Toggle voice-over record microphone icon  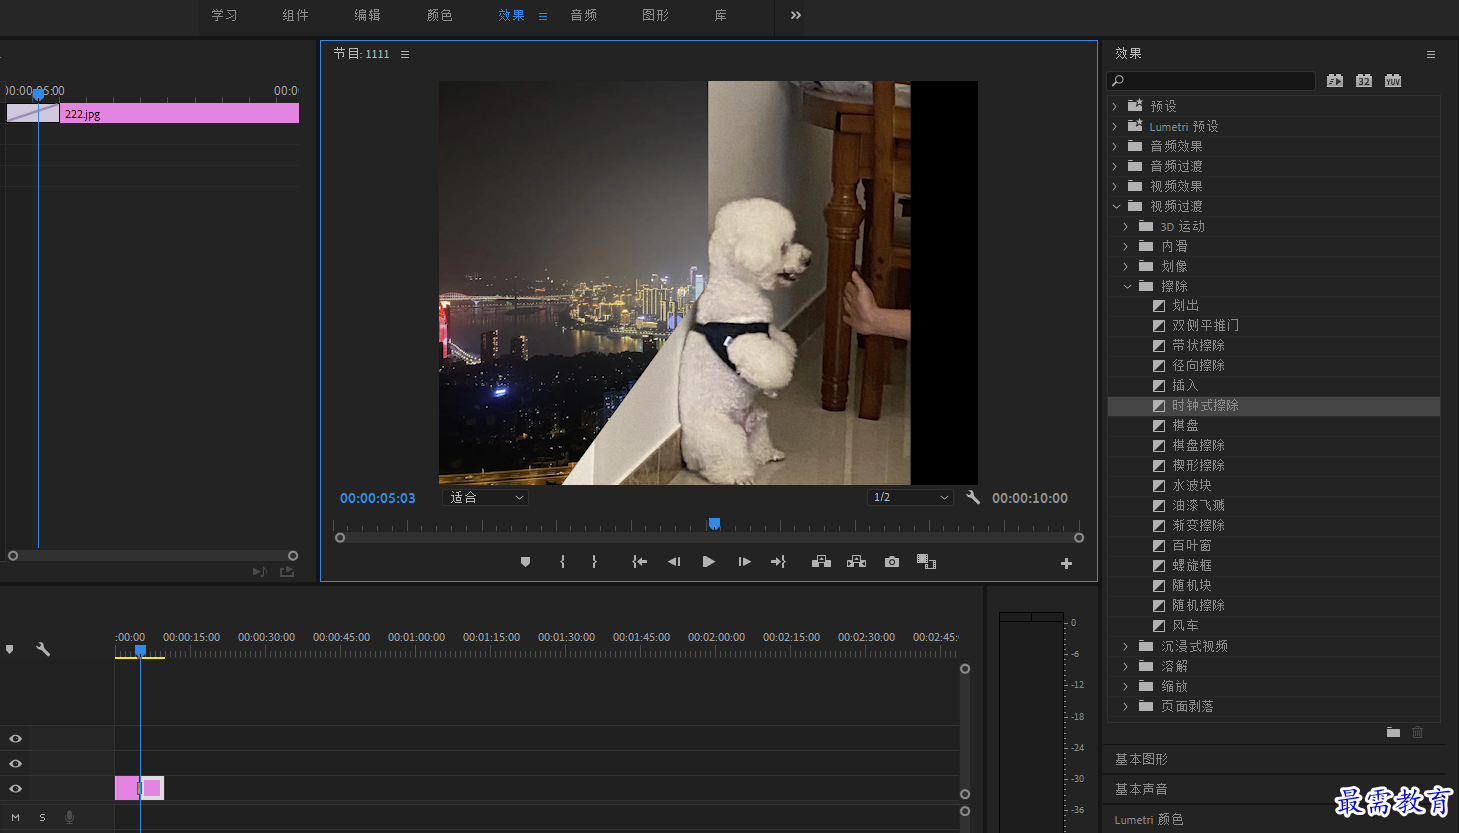69,817
